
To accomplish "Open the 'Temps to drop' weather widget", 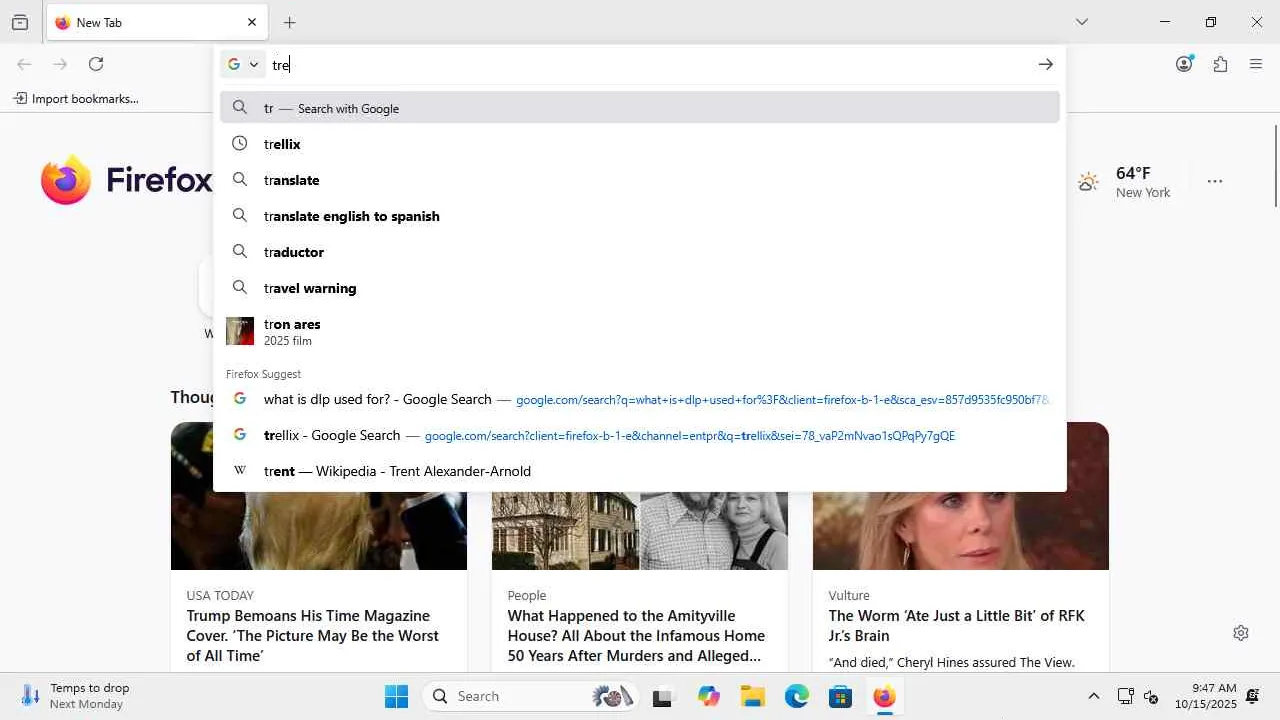I will coord(76,696).
